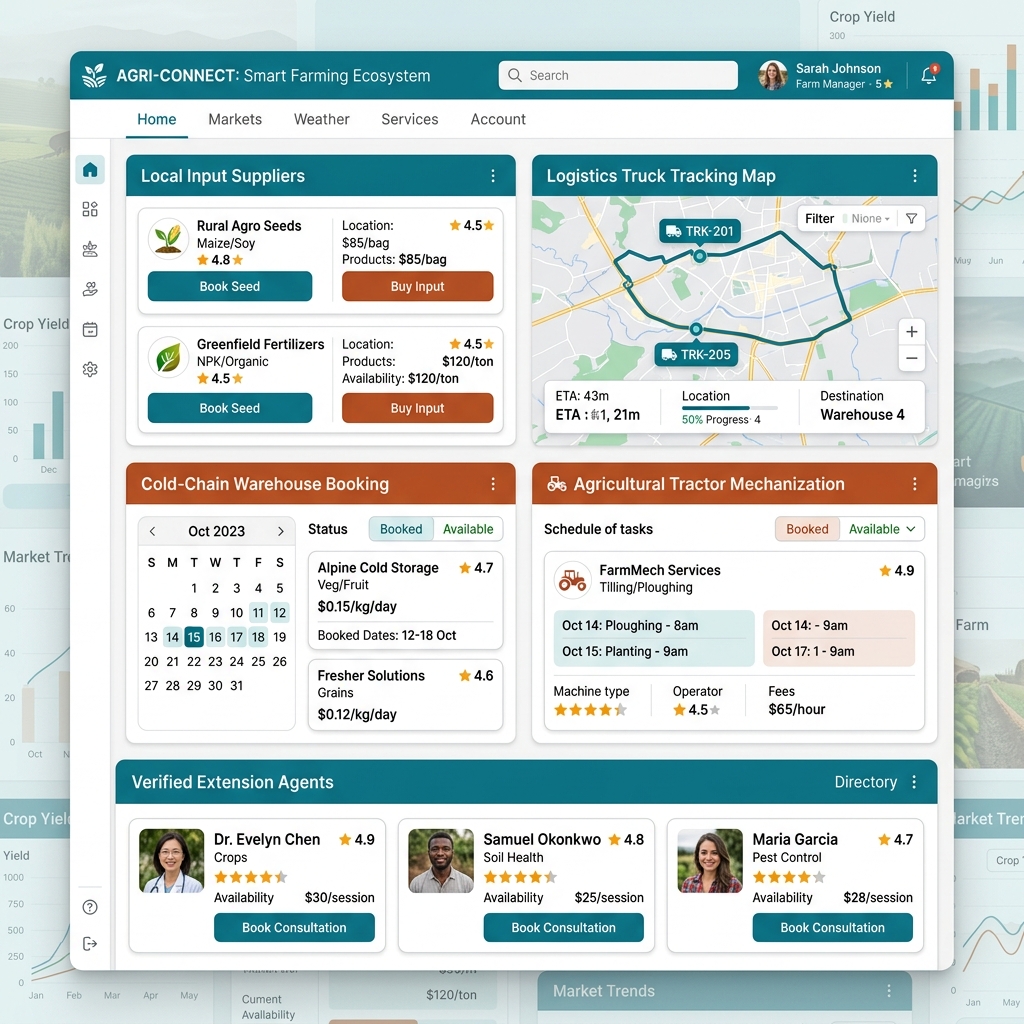Image resolution: width=1024 pixels, height=1024 pixels.
Task: Select October 16 on the calendar
Action: pyautogui.click(x=216, y=637)
